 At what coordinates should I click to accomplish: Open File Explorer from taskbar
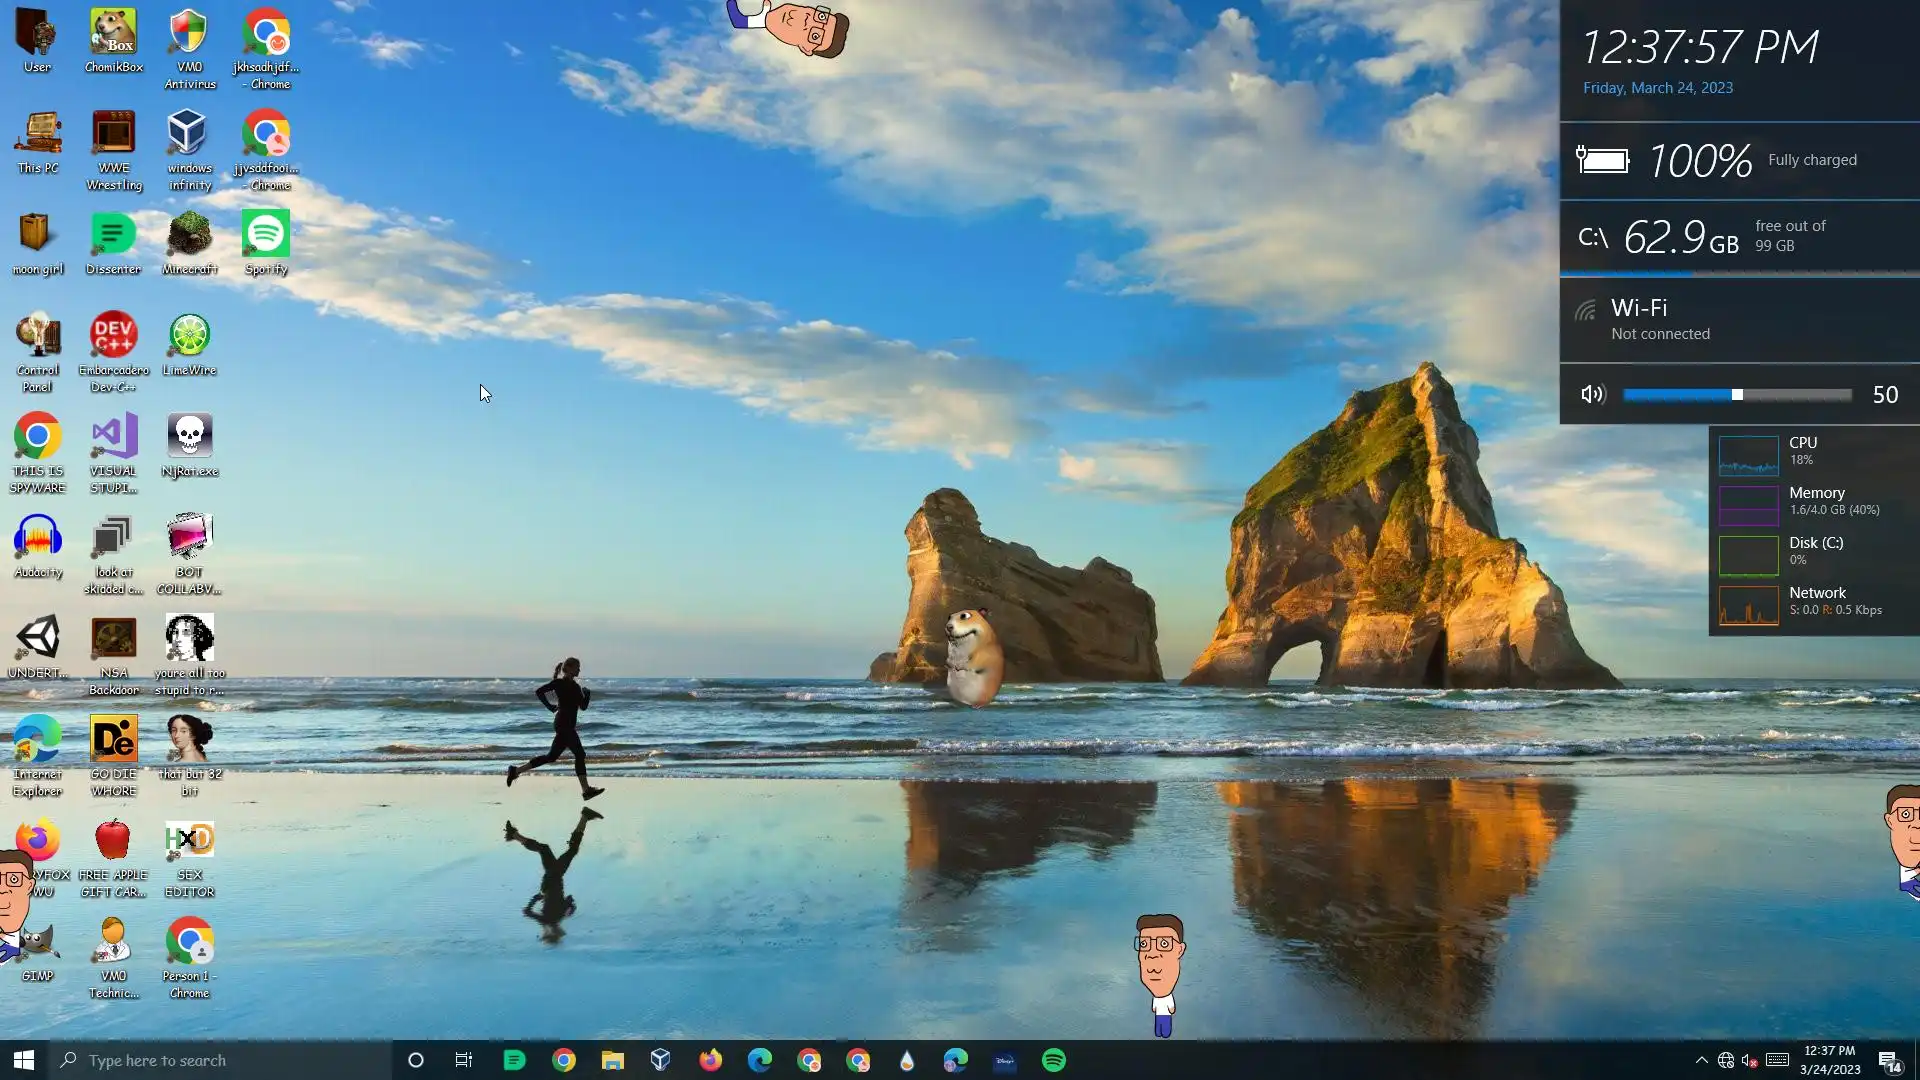(x=612, y=1060)
